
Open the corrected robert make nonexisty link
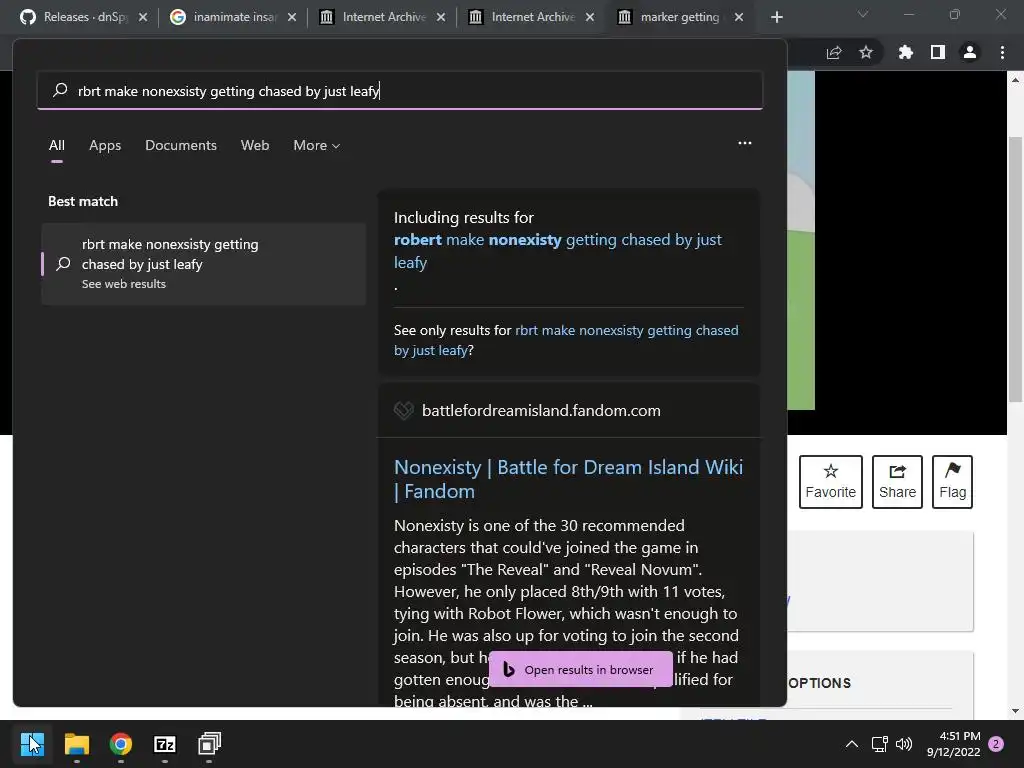tap(558, 251)
